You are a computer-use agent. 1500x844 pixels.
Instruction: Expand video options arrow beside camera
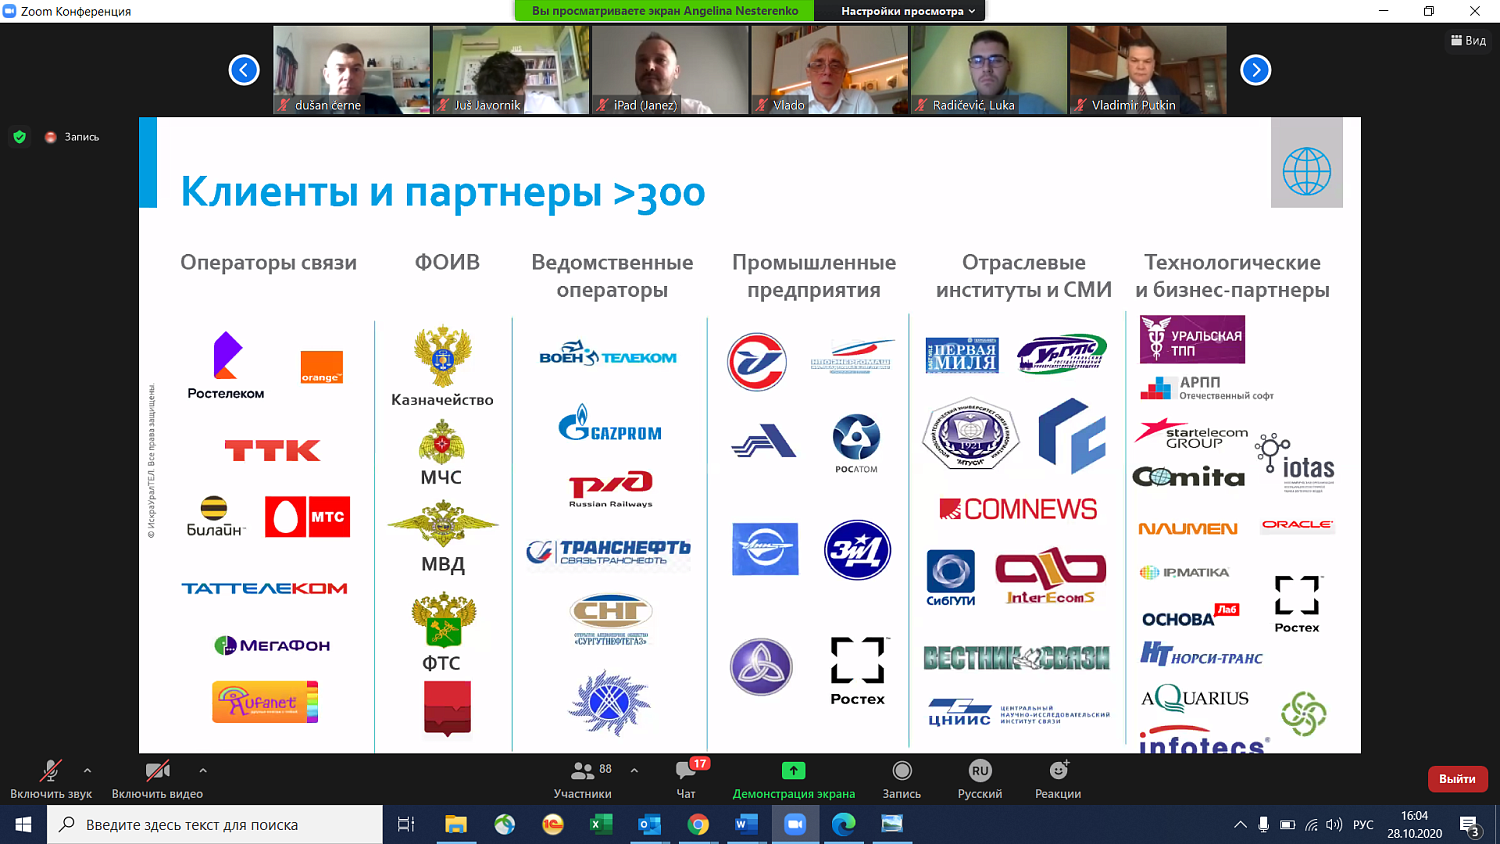pos(203,770)
